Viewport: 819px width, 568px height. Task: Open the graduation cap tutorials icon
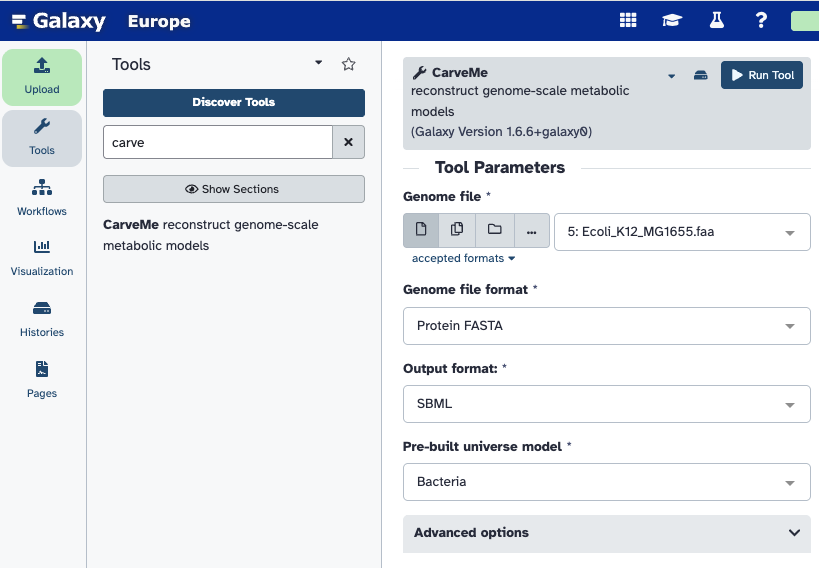click(672, 20)
